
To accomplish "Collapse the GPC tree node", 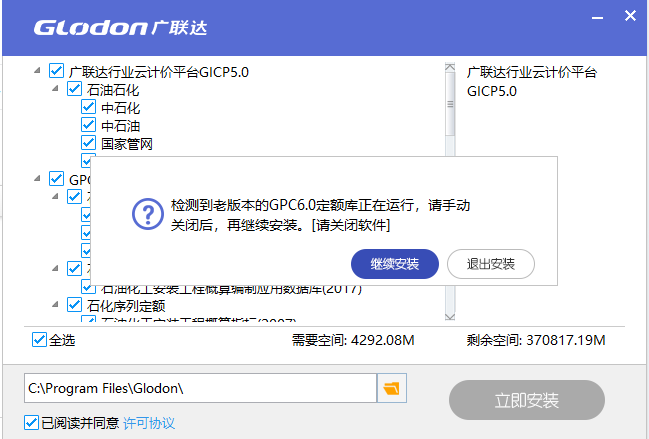I will (x=37, y=179).
